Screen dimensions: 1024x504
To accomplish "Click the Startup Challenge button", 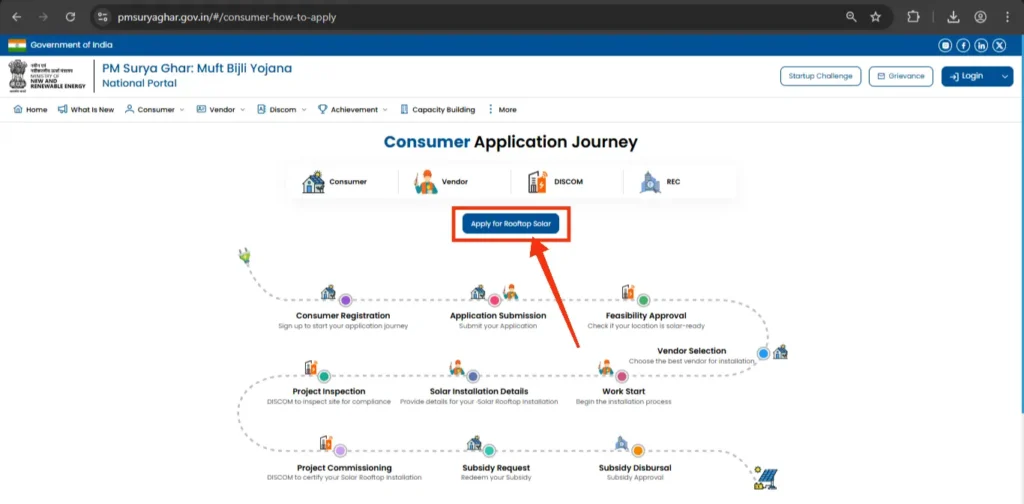I will click(820, 76).
